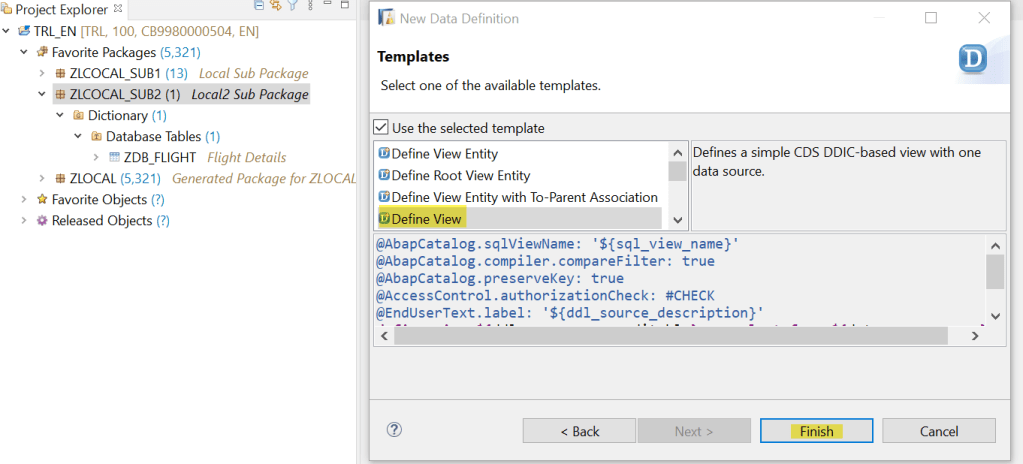Click the Collapse All icon in Project Explorer

coord(259,6)
